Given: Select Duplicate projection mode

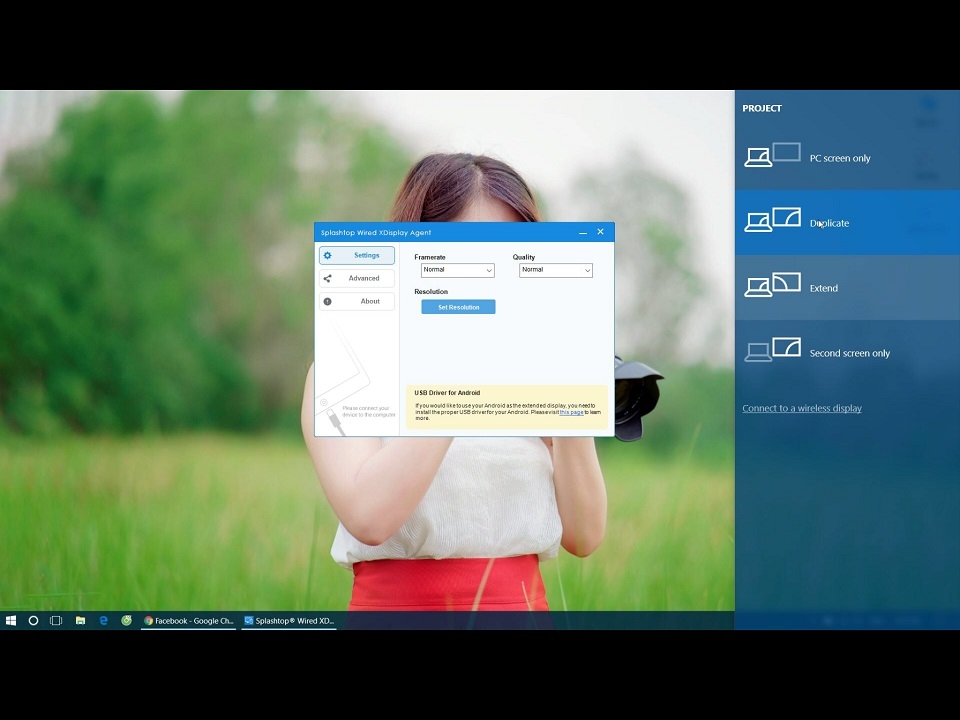Looking at the screenshot, I should (x=847, y=223).
